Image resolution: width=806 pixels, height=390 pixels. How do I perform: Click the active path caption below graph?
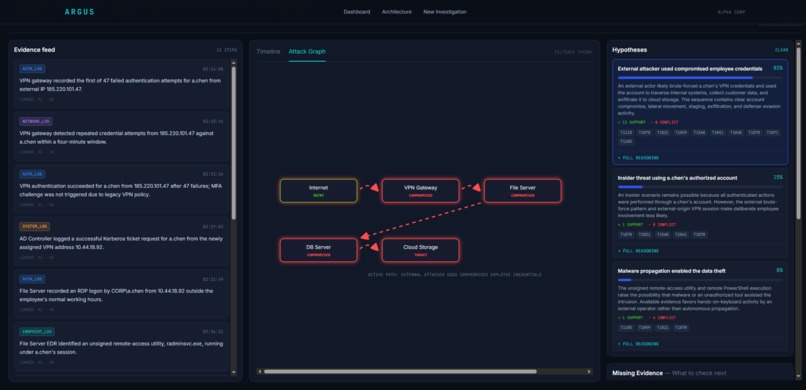454,275
